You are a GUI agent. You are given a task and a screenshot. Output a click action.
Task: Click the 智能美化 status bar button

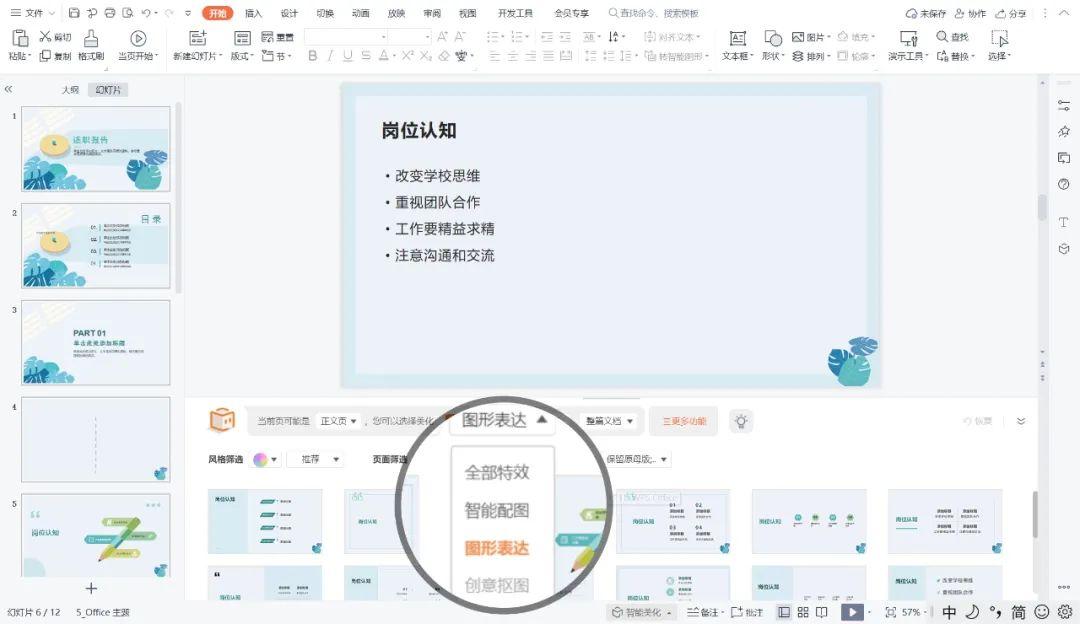tap(641, 612)
